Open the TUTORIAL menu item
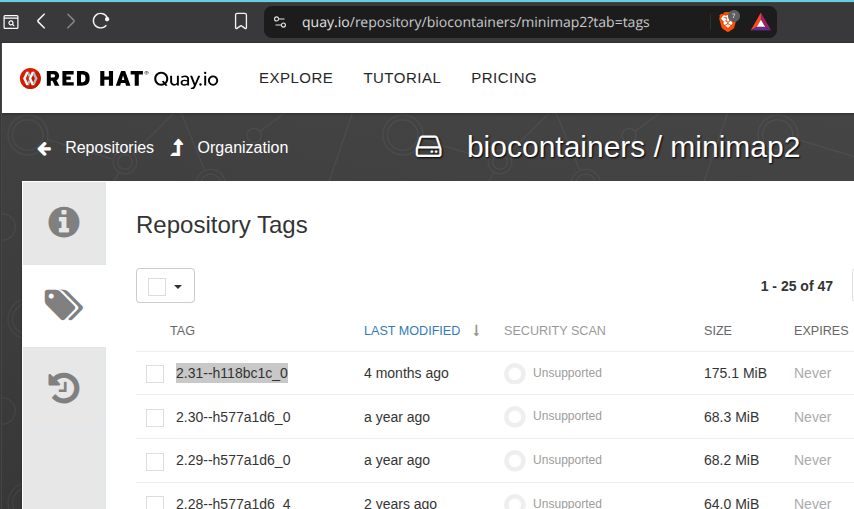This screenshot has height=509, width=854. [402, 78]
